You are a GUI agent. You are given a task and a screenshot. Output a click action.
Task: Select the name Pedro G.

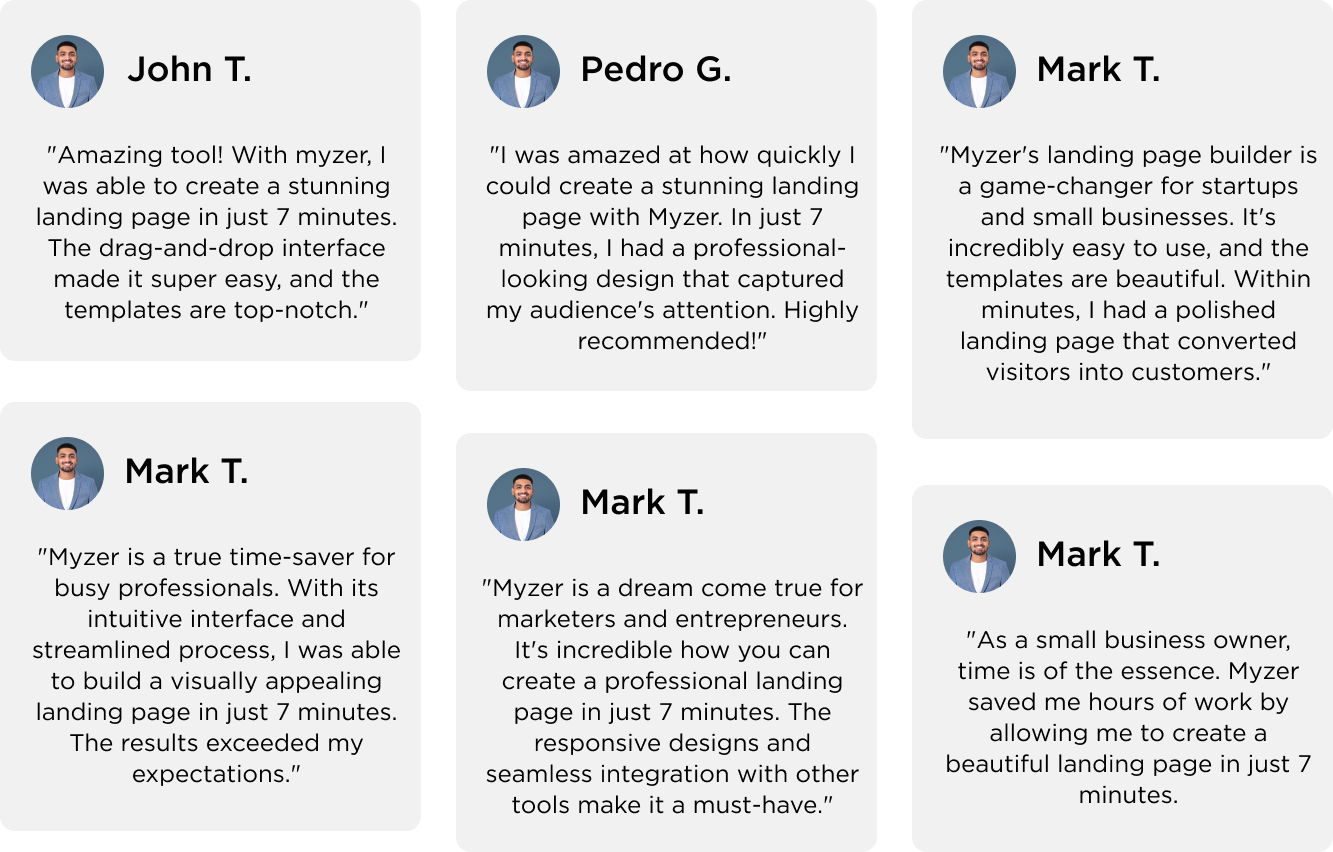[655, 70]
